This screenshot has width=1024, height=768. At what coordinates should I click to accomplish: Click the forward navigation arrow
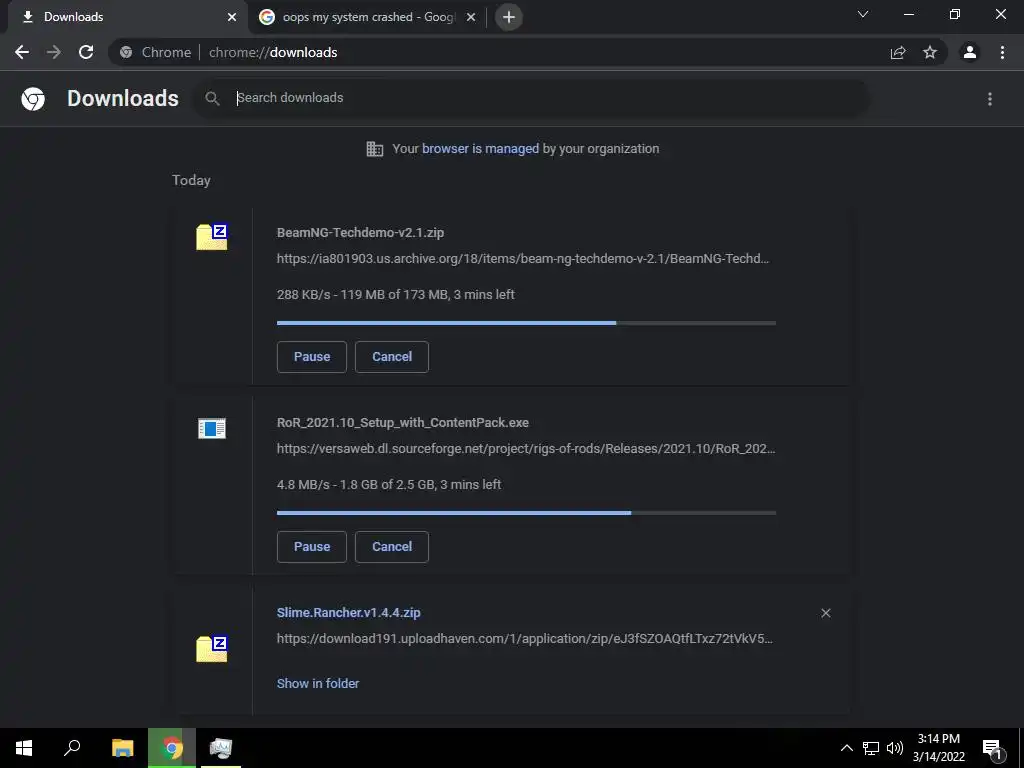point(54,52)
